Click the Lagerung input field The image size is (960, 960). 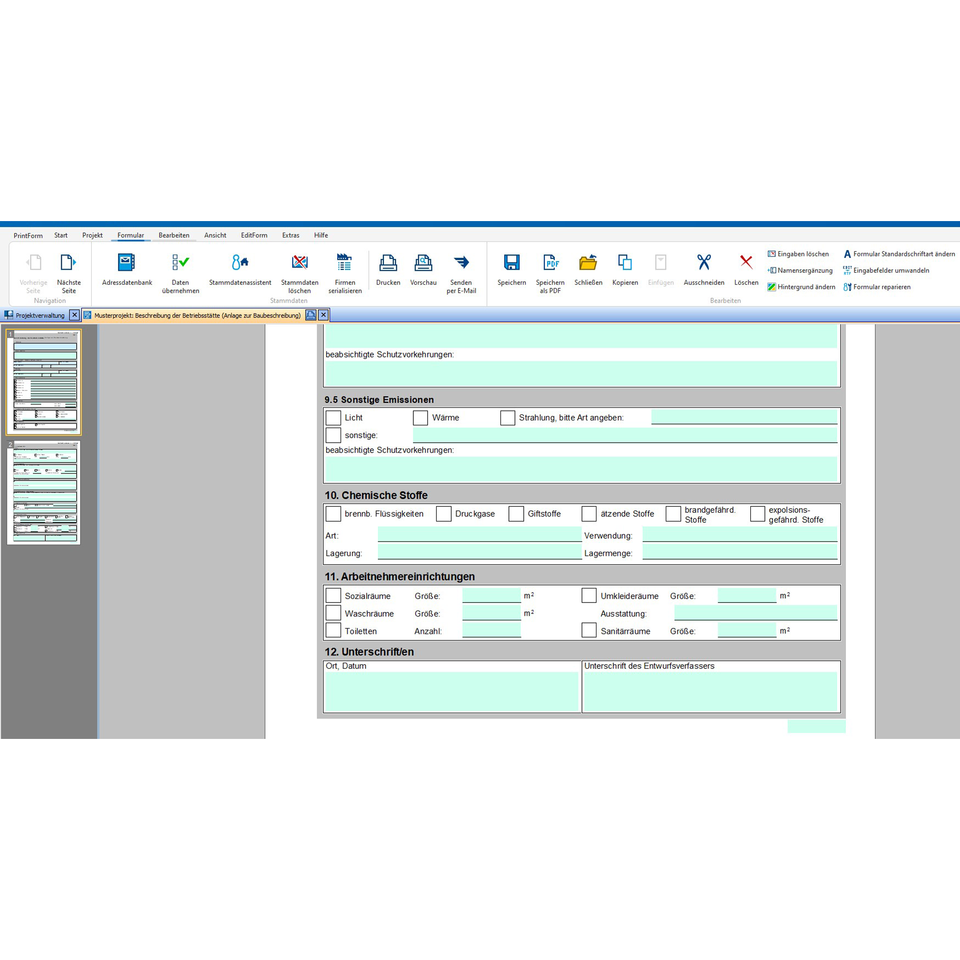pos(479,552)
